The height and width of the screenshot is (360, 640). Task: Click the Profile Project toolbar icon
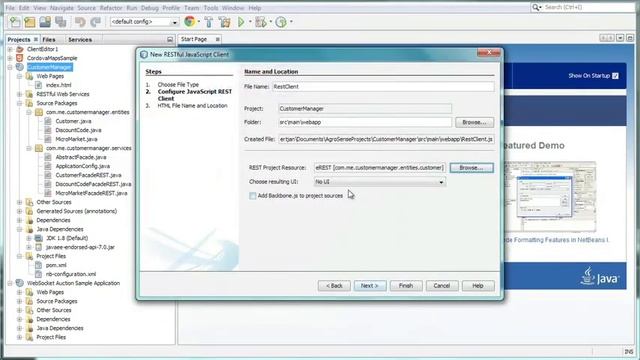coord(281,22)
